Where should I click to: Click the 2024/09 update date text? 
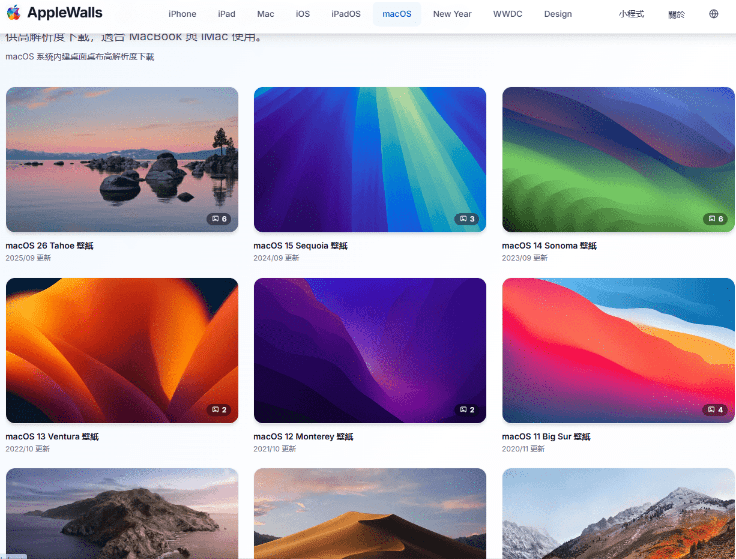coord(276,258)
